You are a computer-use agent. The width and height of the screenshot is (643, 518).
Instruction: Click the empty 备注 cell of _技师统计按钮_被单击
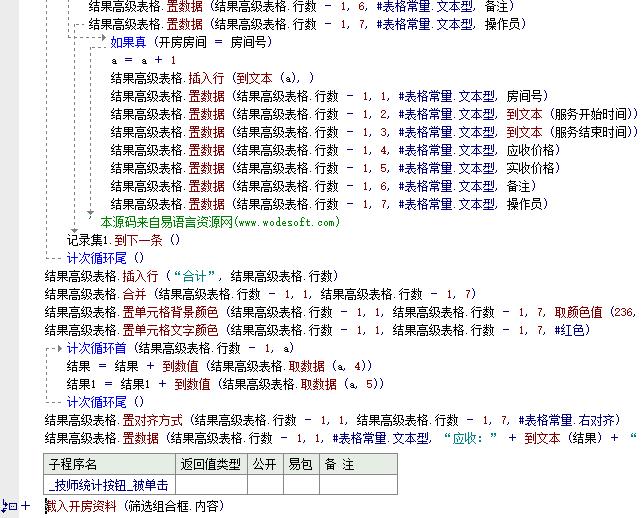pyautogui.click(x=358, y=485)
